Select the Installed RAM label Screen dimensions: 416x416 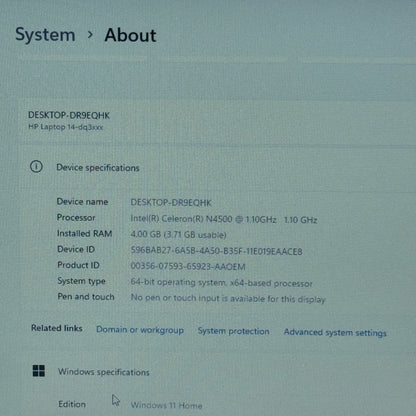pyautogui.click(x=84, y=234)
